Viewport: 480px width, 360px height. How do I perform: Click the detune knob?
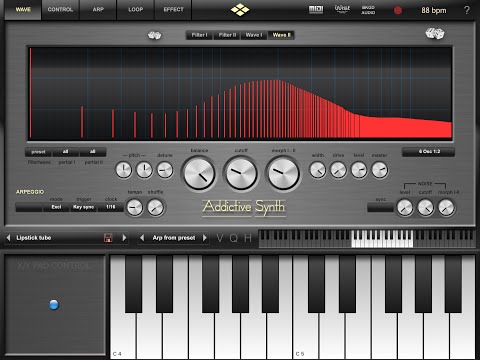pyautogui.click(x=165, y=170)
